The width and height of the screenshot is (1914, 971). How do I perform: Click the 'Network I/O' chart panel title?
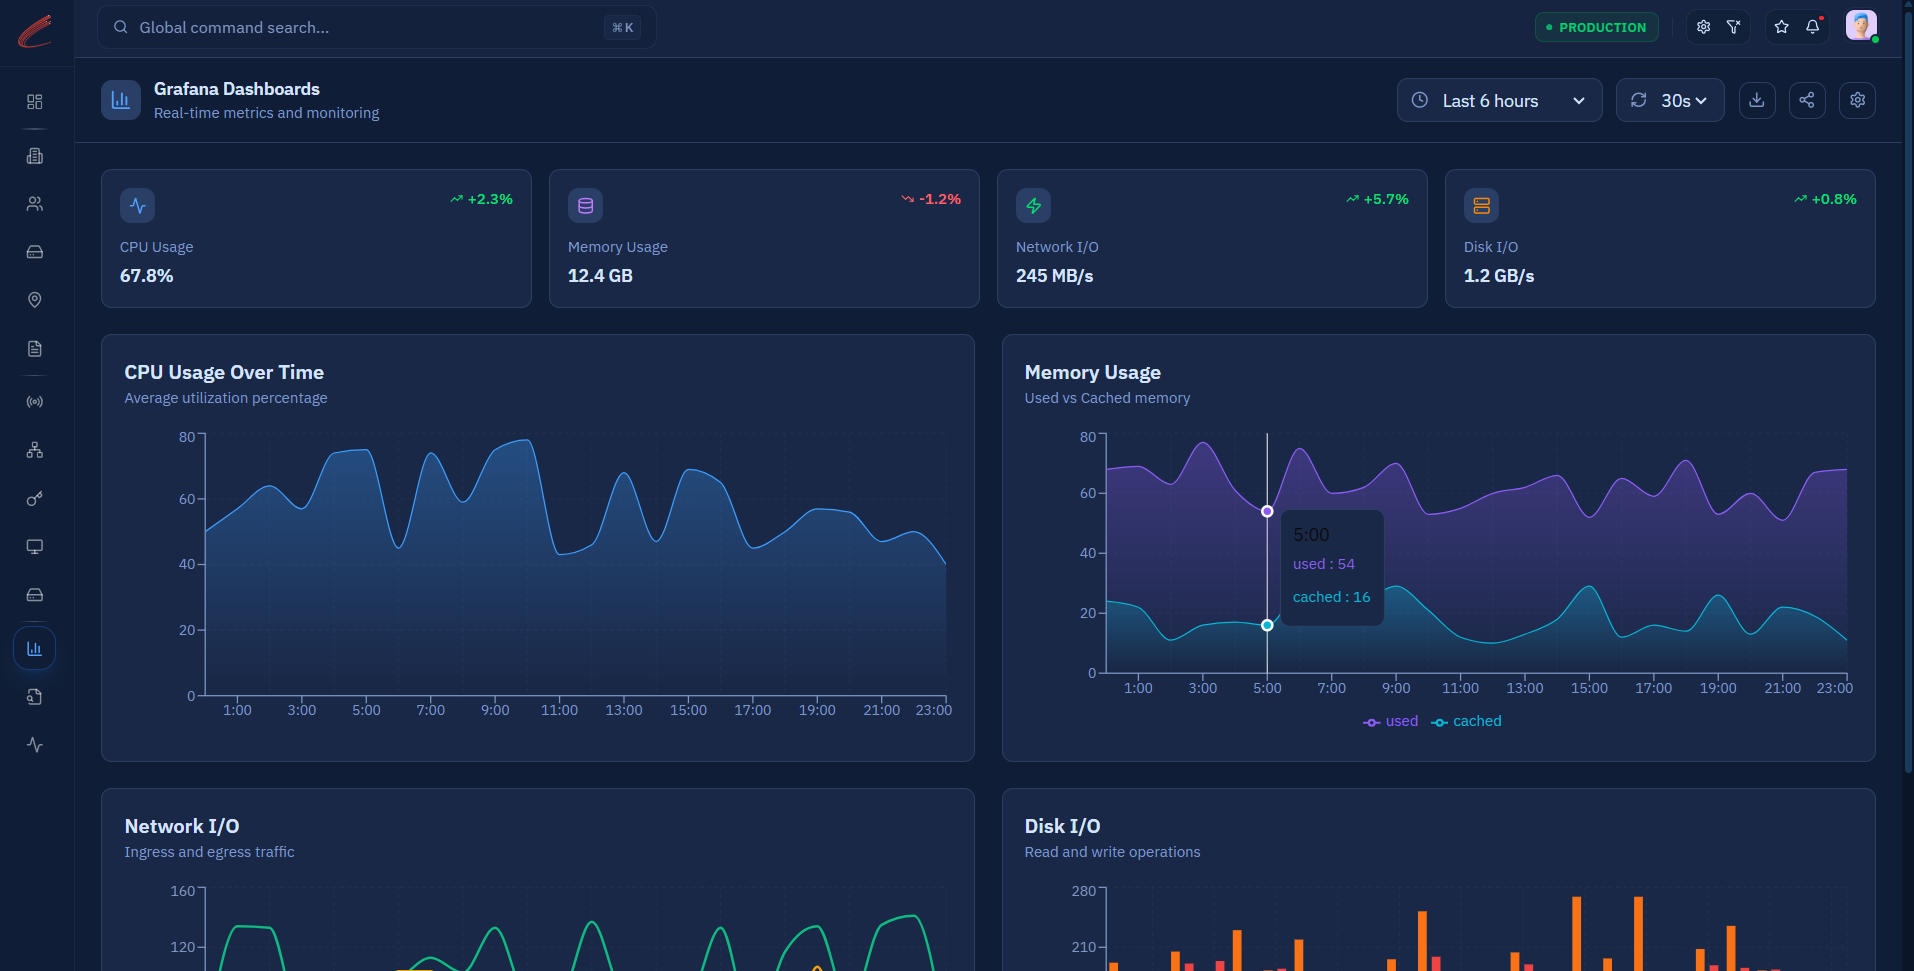click(x=182, y=827)
